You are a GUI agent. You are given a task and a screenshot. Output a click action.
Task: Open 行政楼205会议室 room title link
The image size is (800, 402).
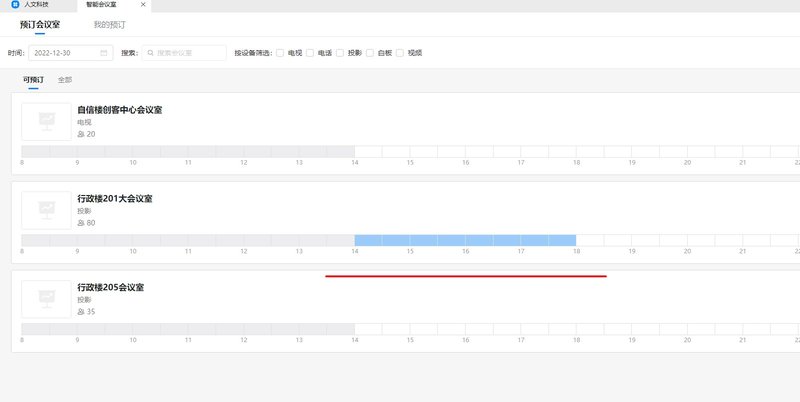pos(111,287)
